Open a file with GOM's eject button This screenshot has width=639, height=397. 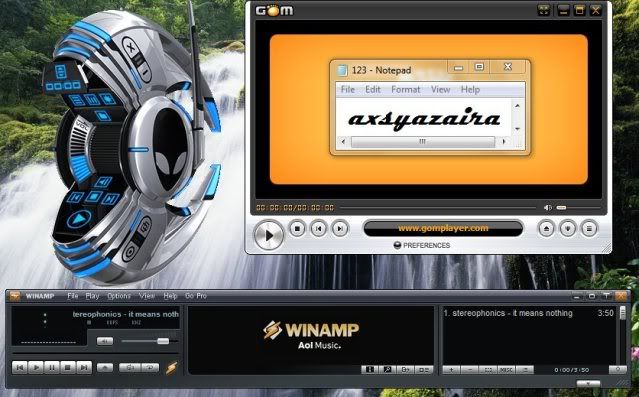click(546, 229)
